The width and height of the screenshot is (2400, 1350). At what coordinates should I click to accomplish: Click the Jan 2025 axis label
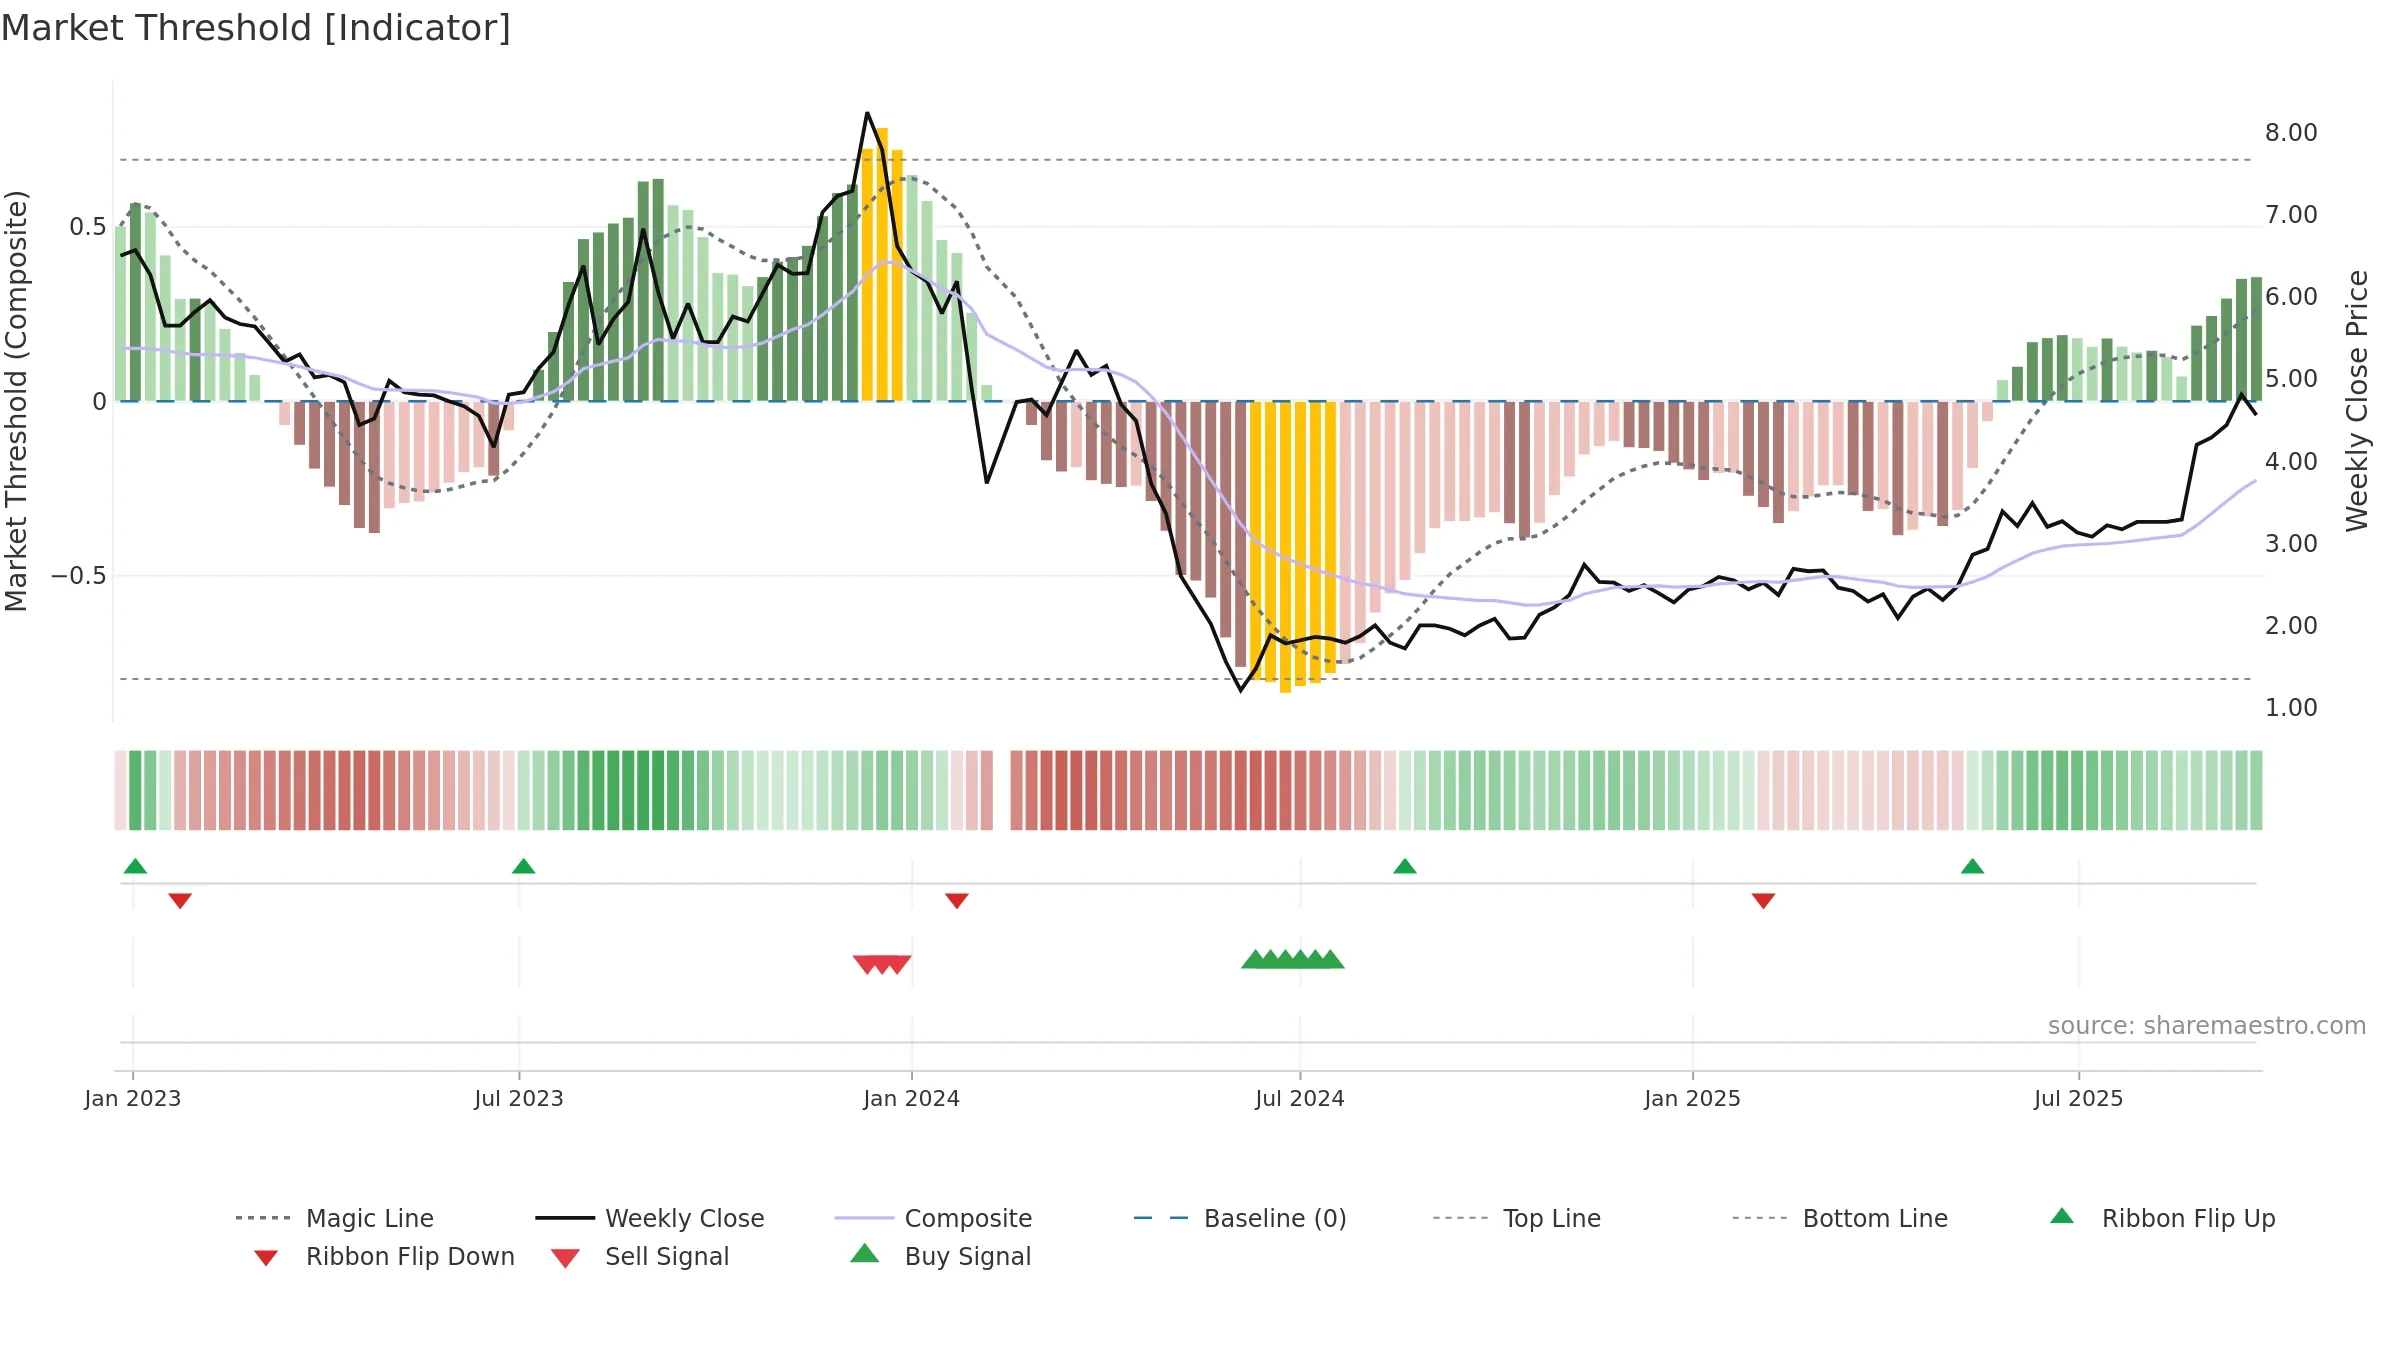(x=1693, y=1099)
